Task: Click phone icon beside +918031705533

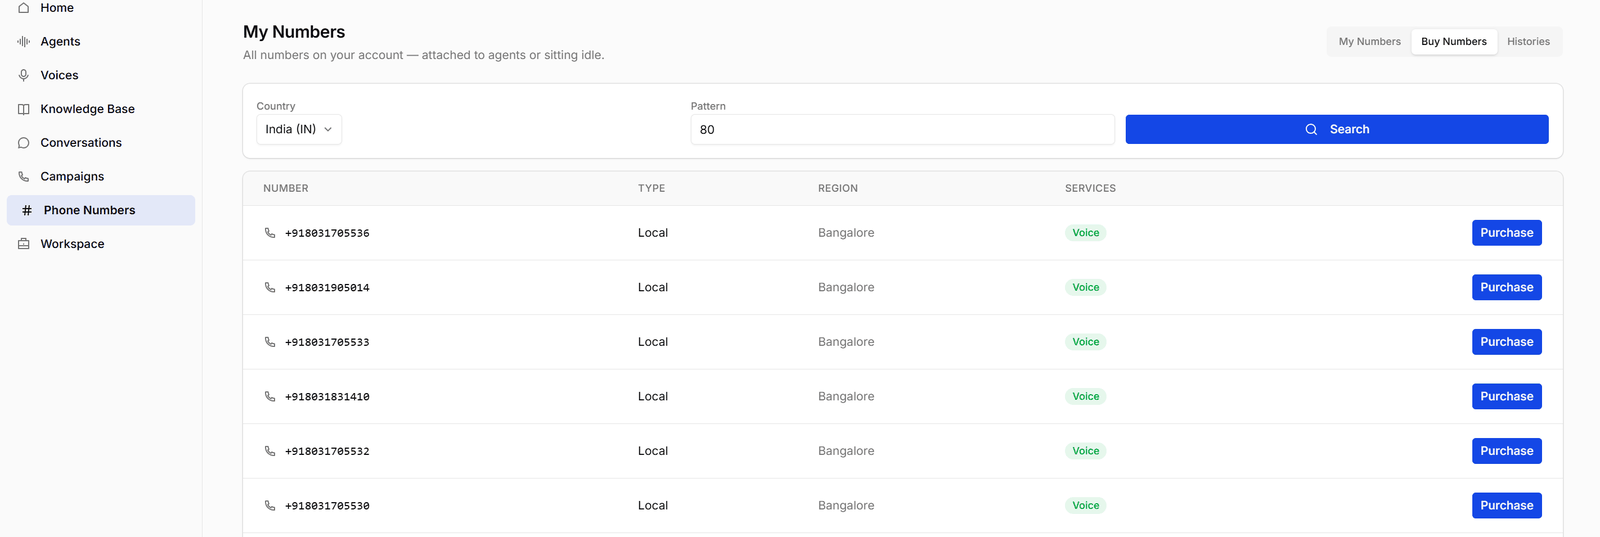Action: (270, 342)
